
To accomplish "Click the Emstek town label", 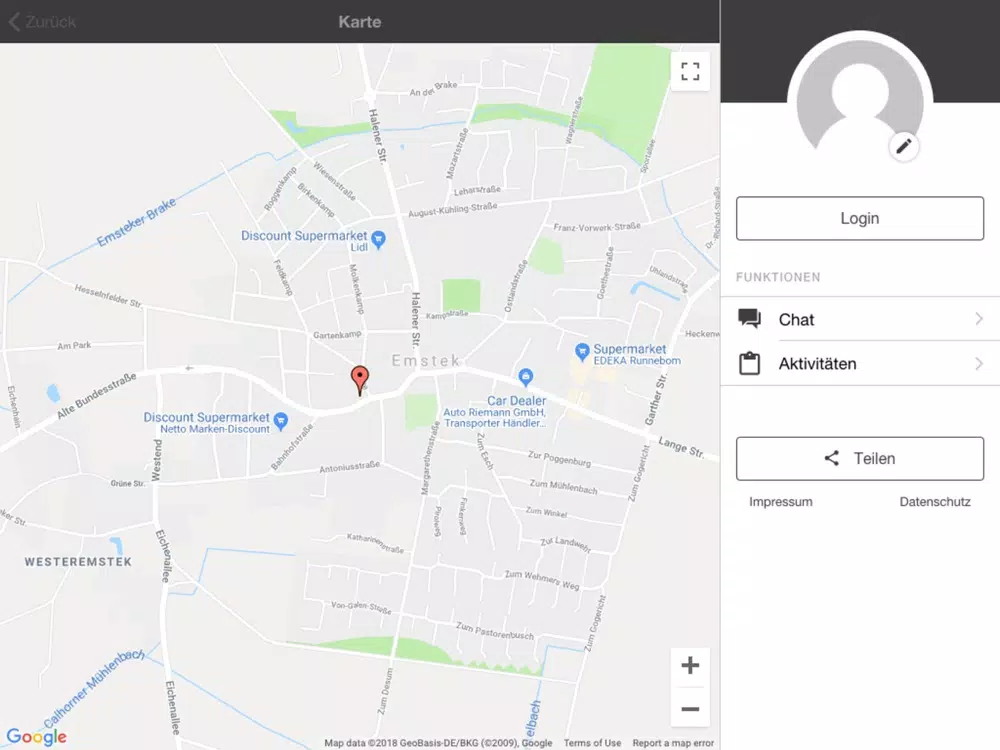I will [x=425, y=361].
